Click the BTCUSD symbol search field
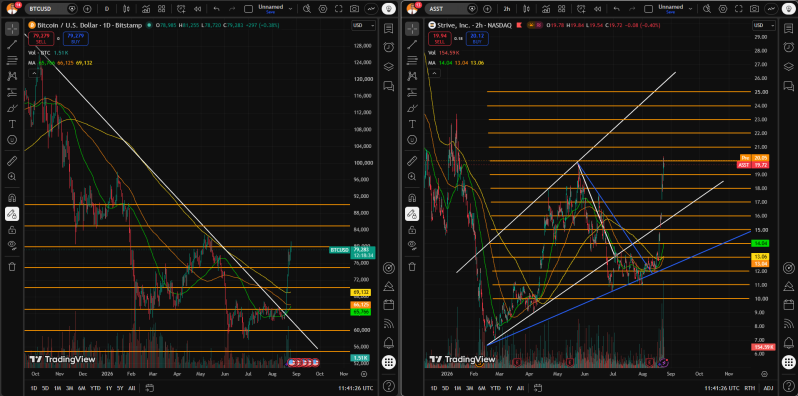This screenshot has height=396, width=798. [45, 9]
